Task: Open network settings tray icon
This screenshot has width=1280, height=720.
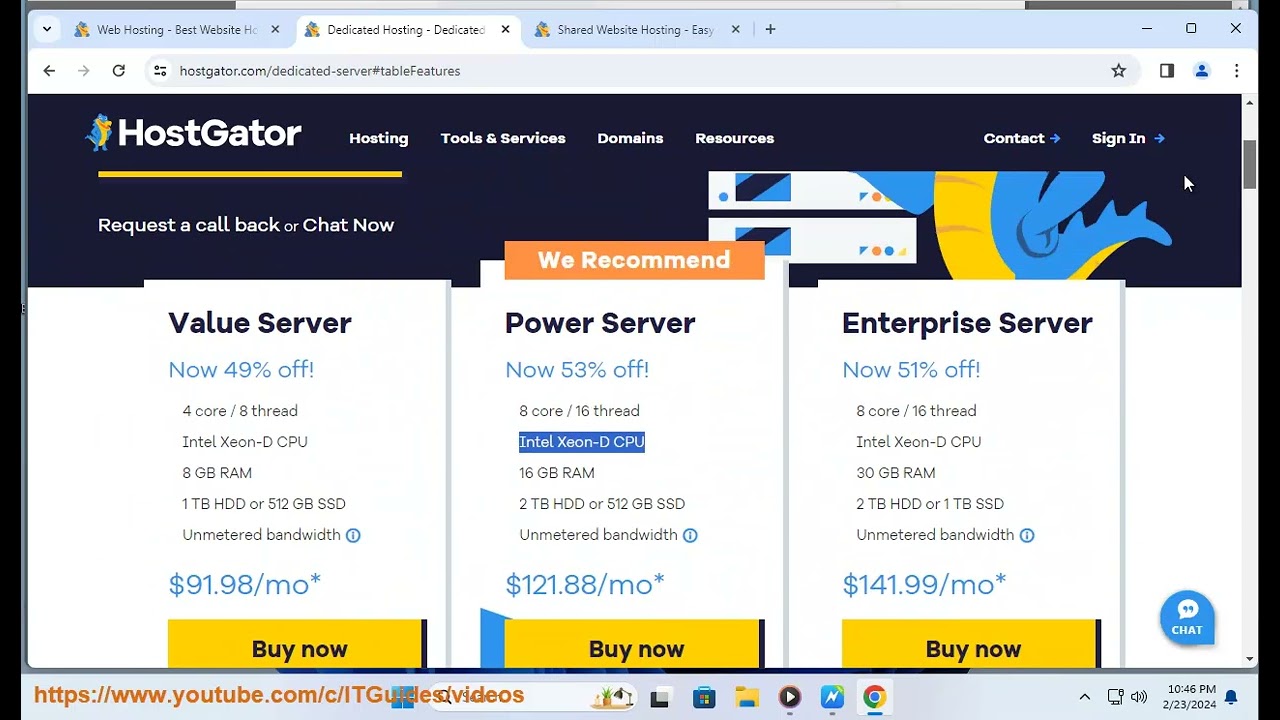Action: 1116,697
